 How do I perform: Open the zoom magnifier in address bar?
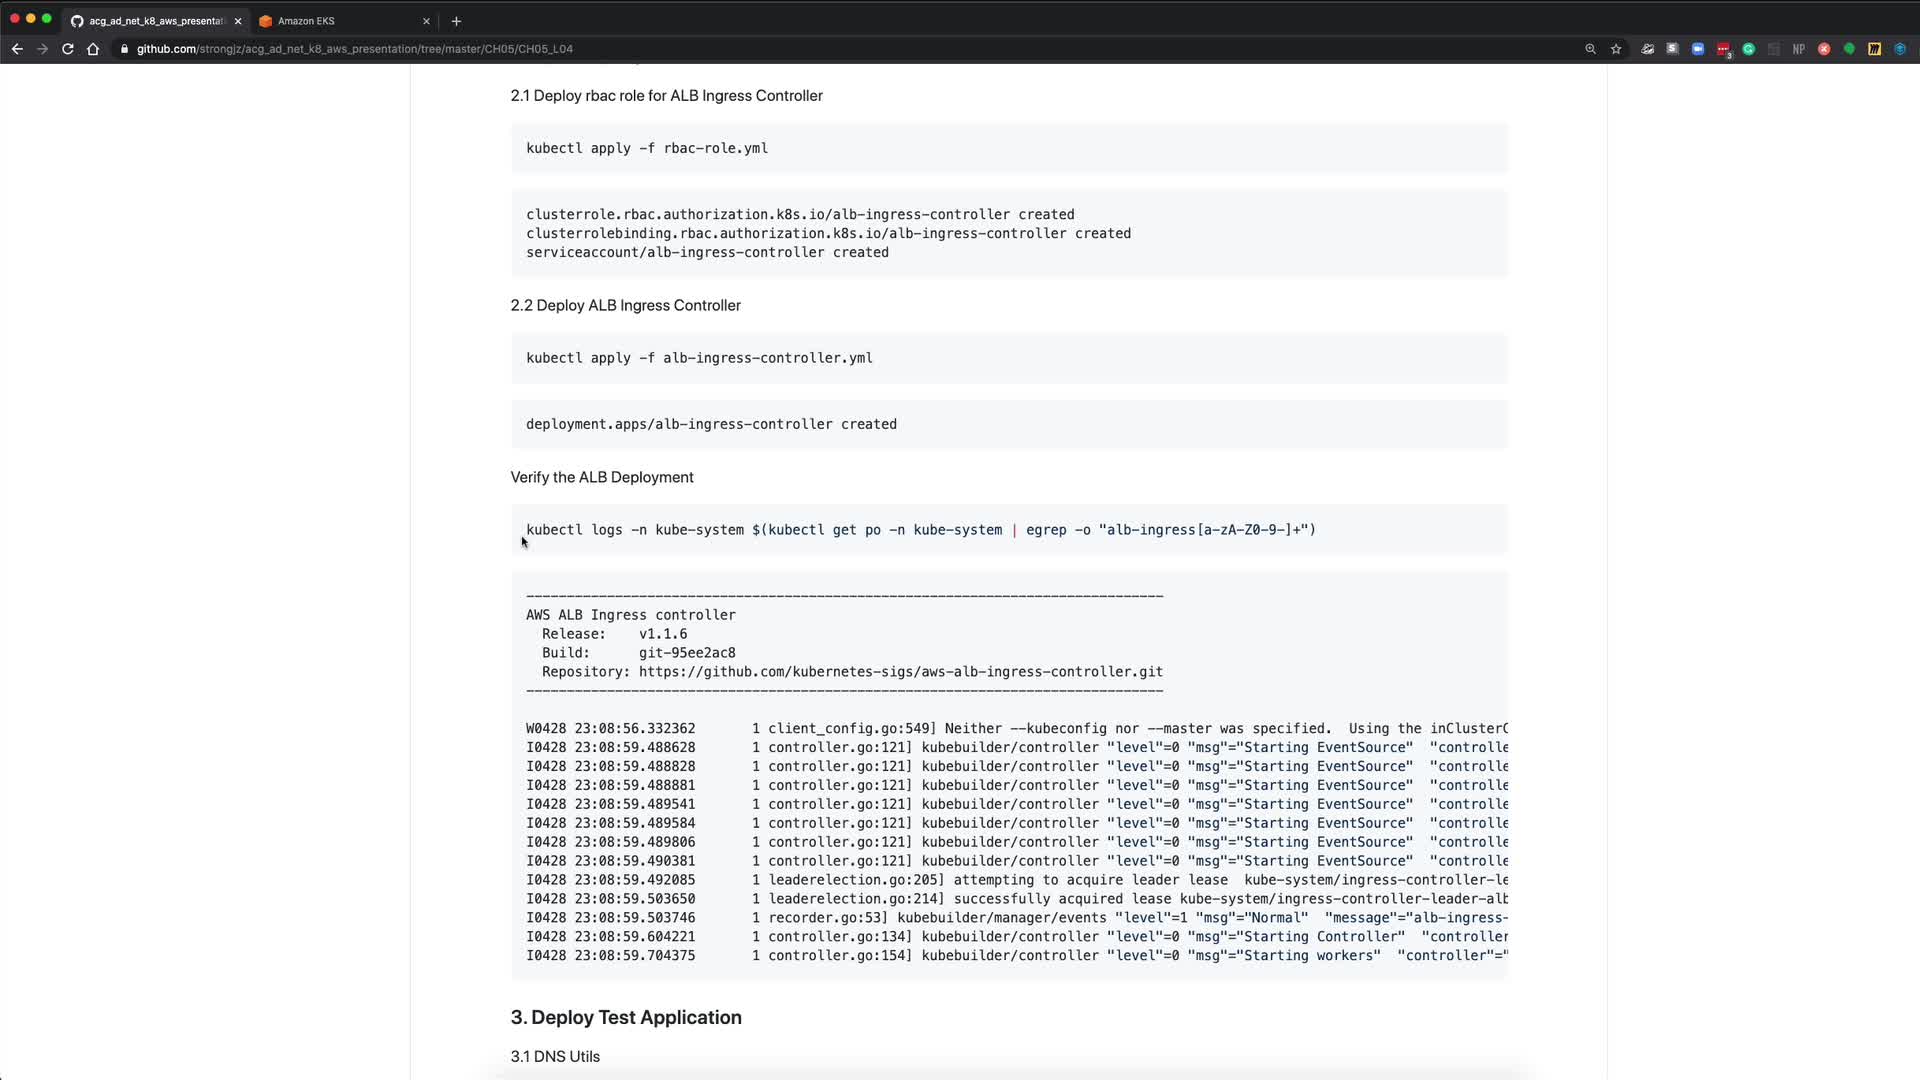pyautogui.click(x=1590, y=49)
